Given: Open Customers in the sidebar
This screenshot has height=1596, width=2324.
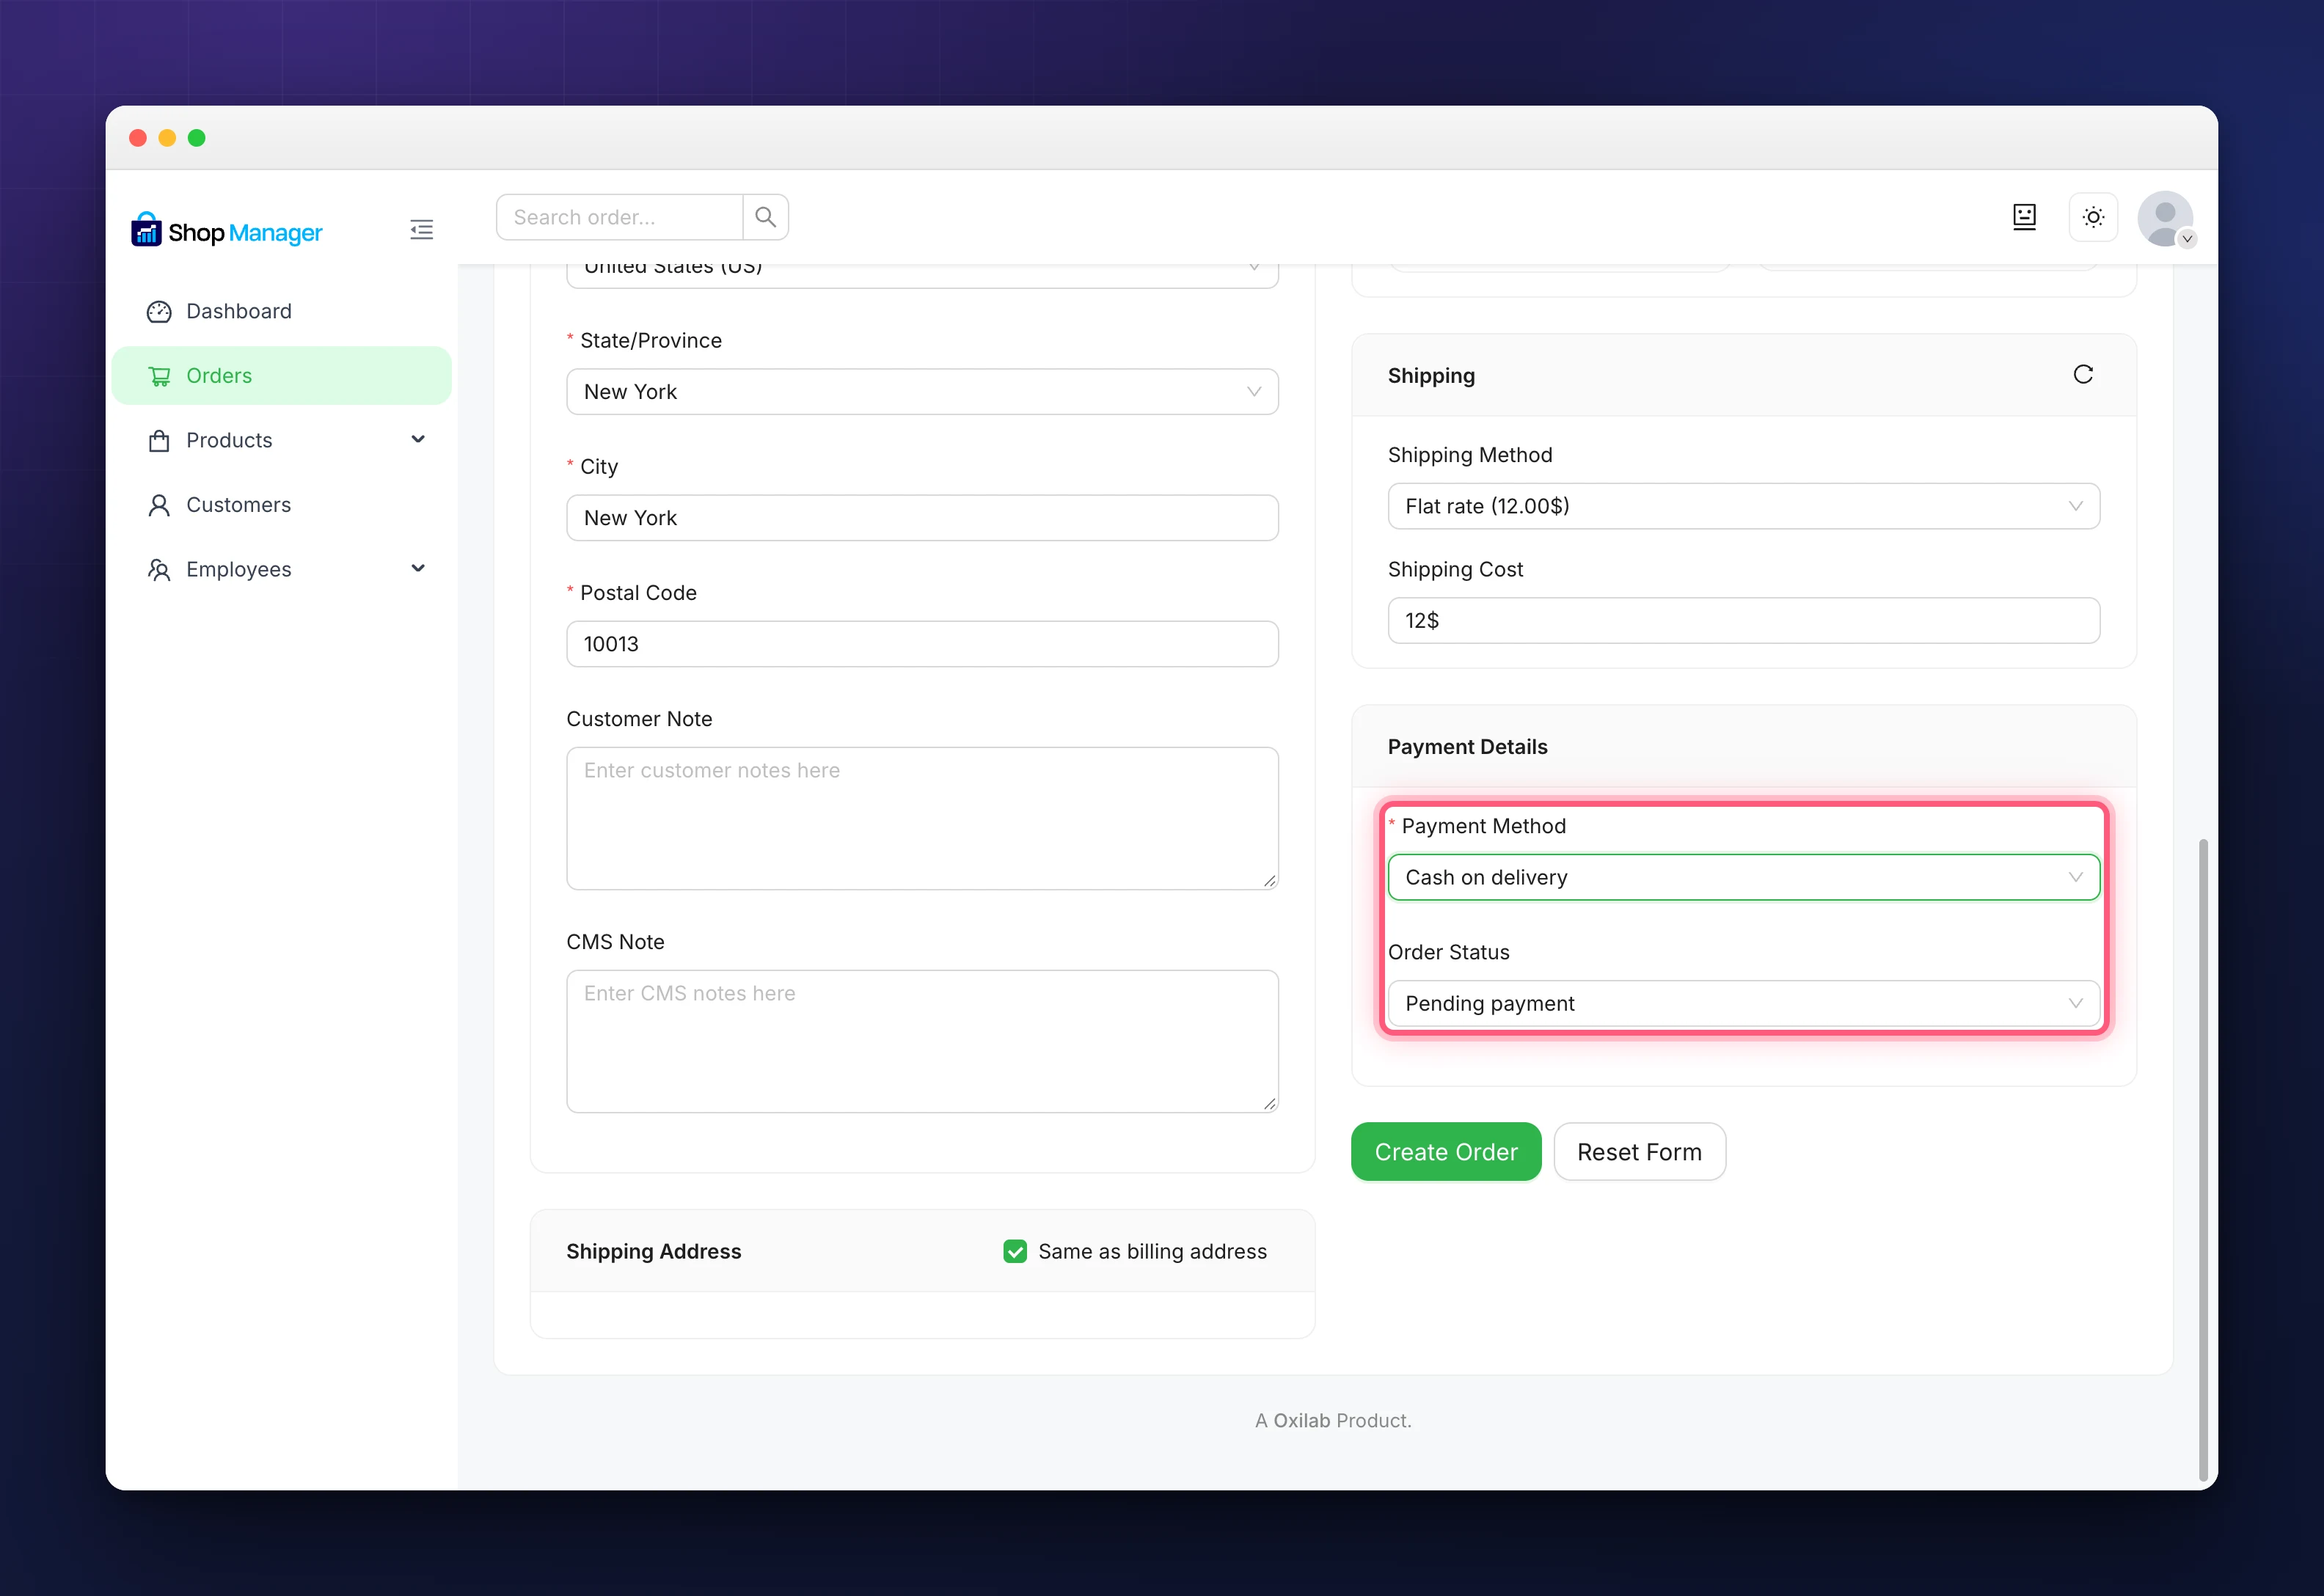Looking at the screenshot, I should pyautogui.click(x=281, y=505).
